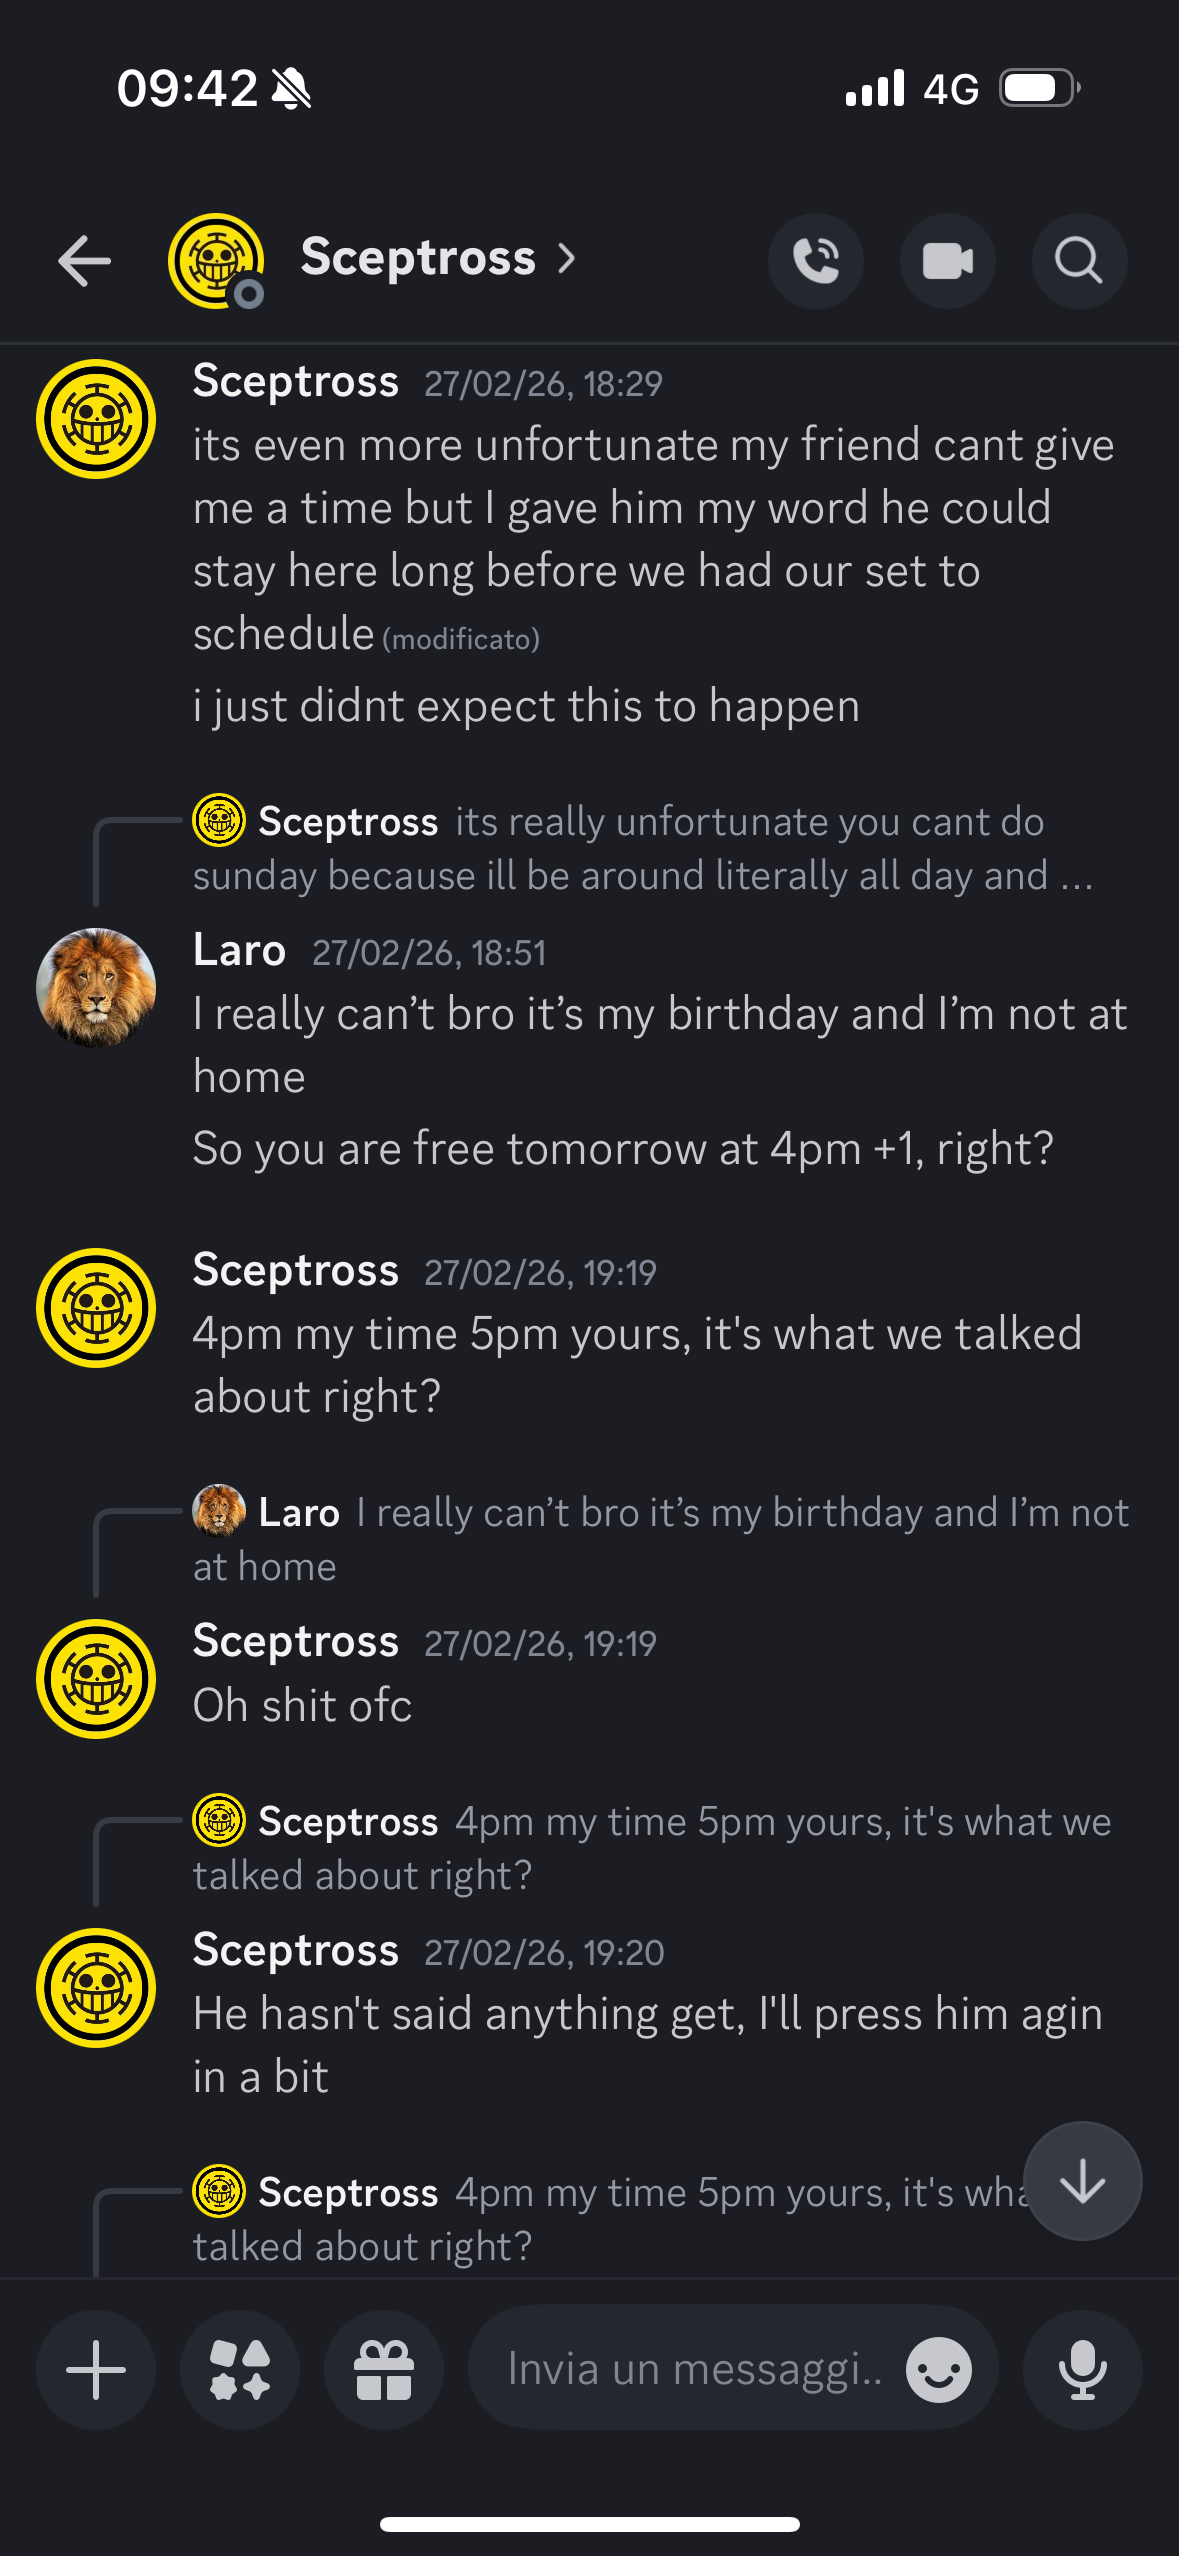Start a video call with Sceptross
The image size is (1179, 2556).
coord(947,261)
